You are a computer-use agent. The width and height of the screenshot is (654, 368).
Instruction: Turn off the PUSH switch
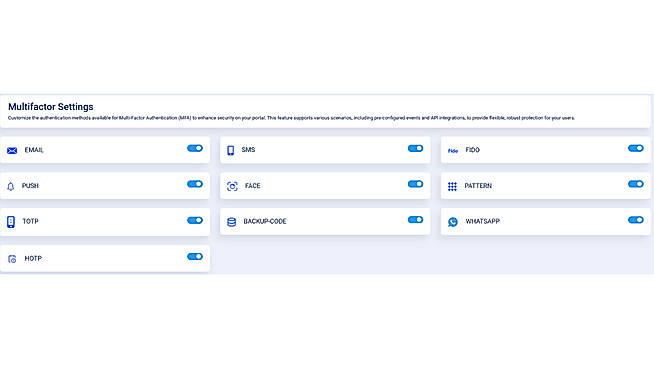195,184
